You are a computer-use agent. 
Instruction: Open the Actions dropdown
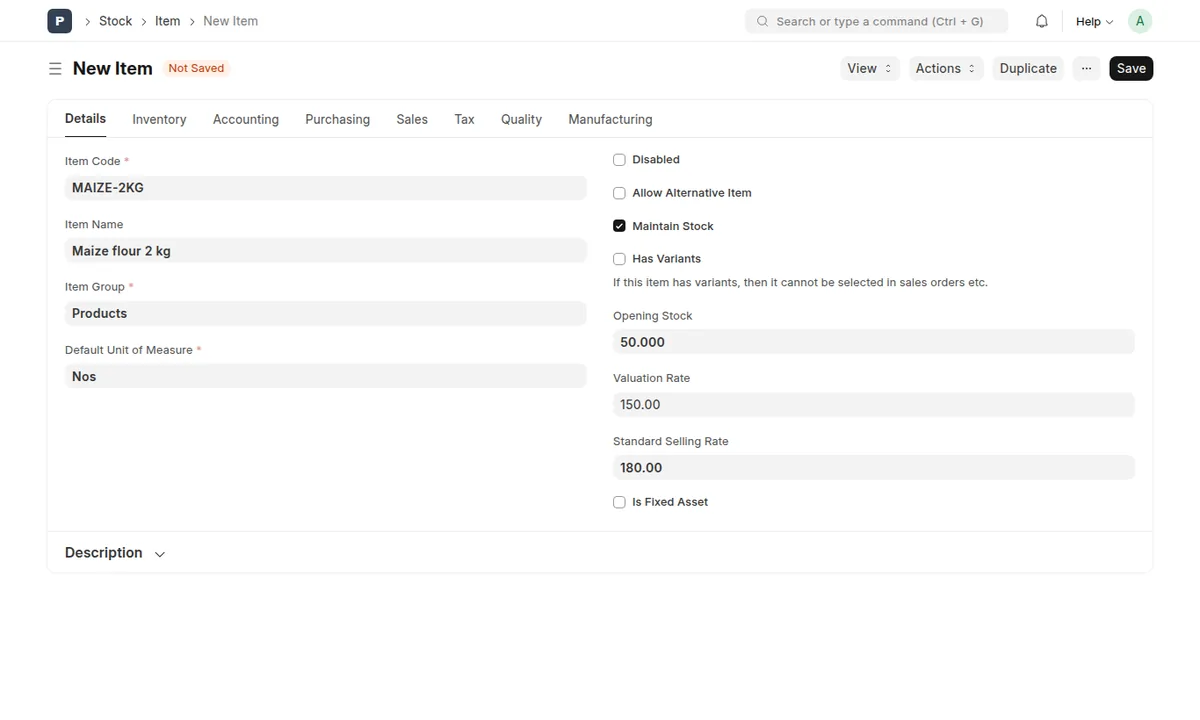point(946,68)
